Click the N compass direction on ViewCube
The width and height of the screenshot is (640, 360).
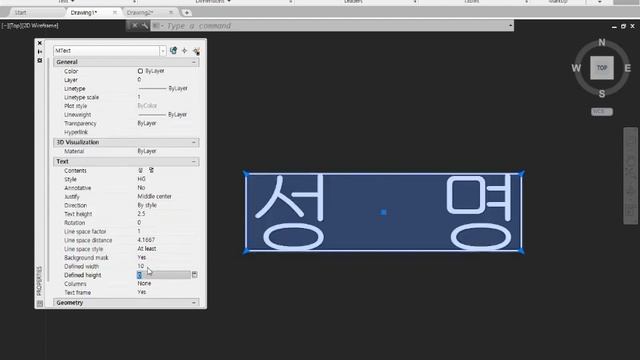point(602,42)
